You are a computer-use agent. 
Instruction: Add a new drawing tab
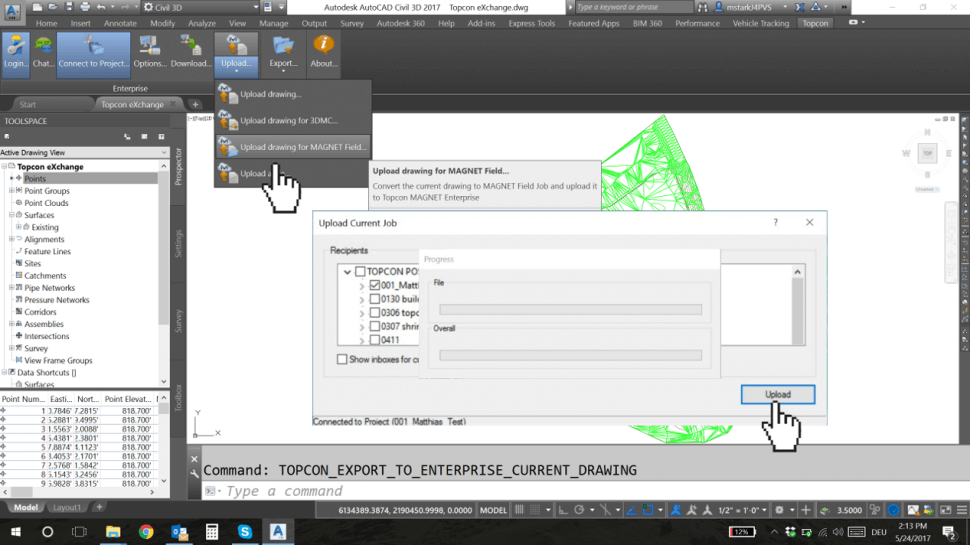tap(195, 105)
